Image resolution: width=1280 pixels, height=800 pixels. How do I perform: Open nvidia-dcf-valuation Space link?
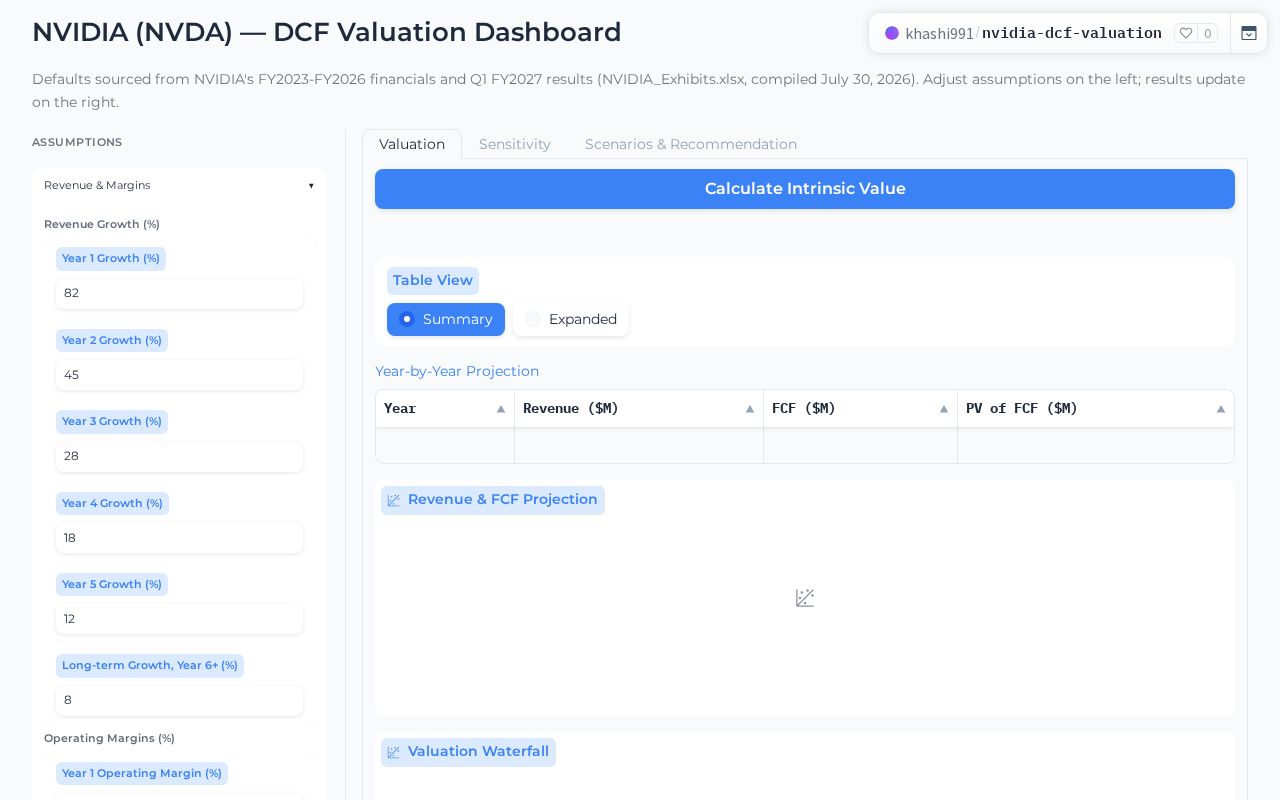pos(1072,33)
